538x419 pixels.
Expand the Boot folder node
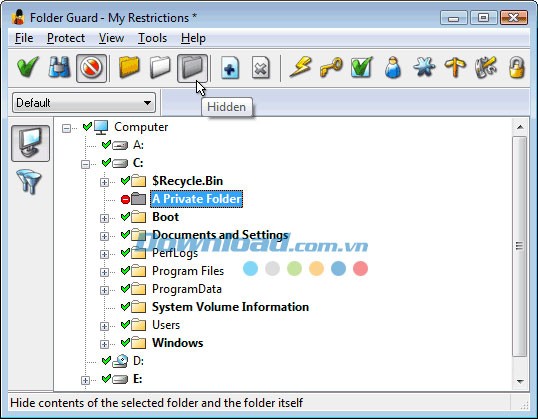click(104, 218)
